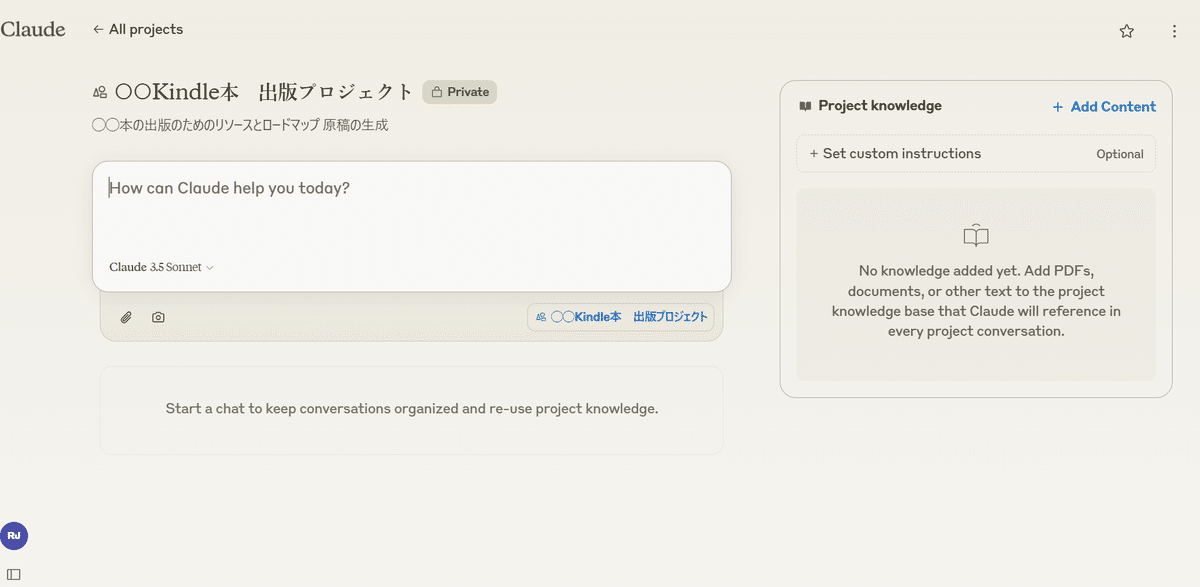The height and width of the screenshot is (587, 1200).
Task: Open the three-dot project options menu
Action: (x=1174, y=31)
